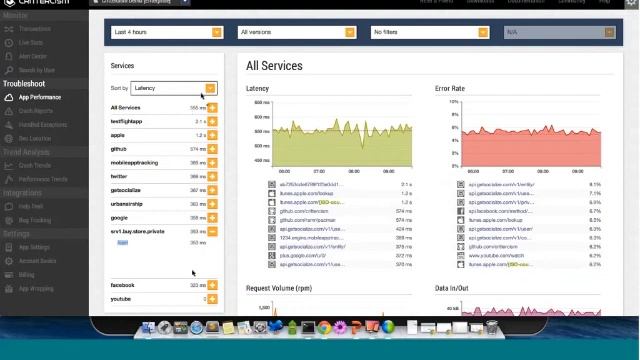Open Safari compass icon in dock
Image resolution: width=640 pixels, height=360 pixels.
pos(196,327)
